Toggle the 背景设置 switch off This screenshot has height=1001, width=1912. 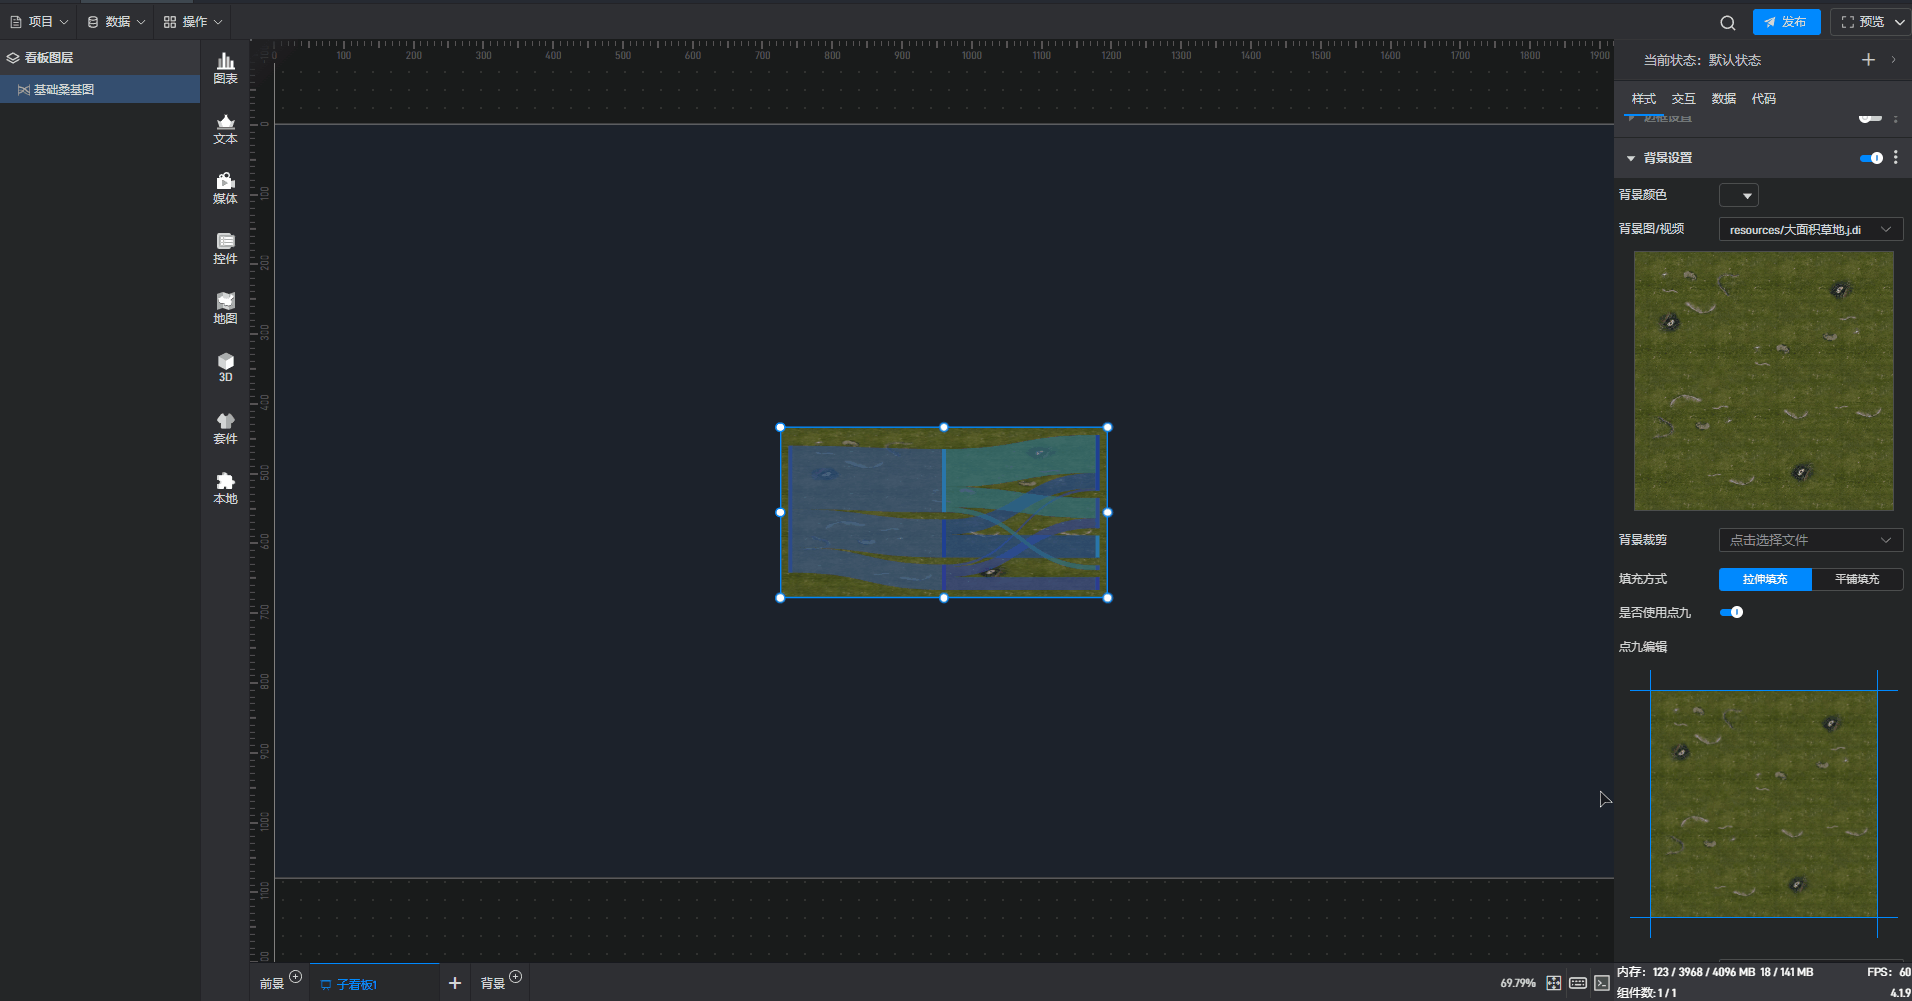pyautogui.click(x=1870, y=158)
